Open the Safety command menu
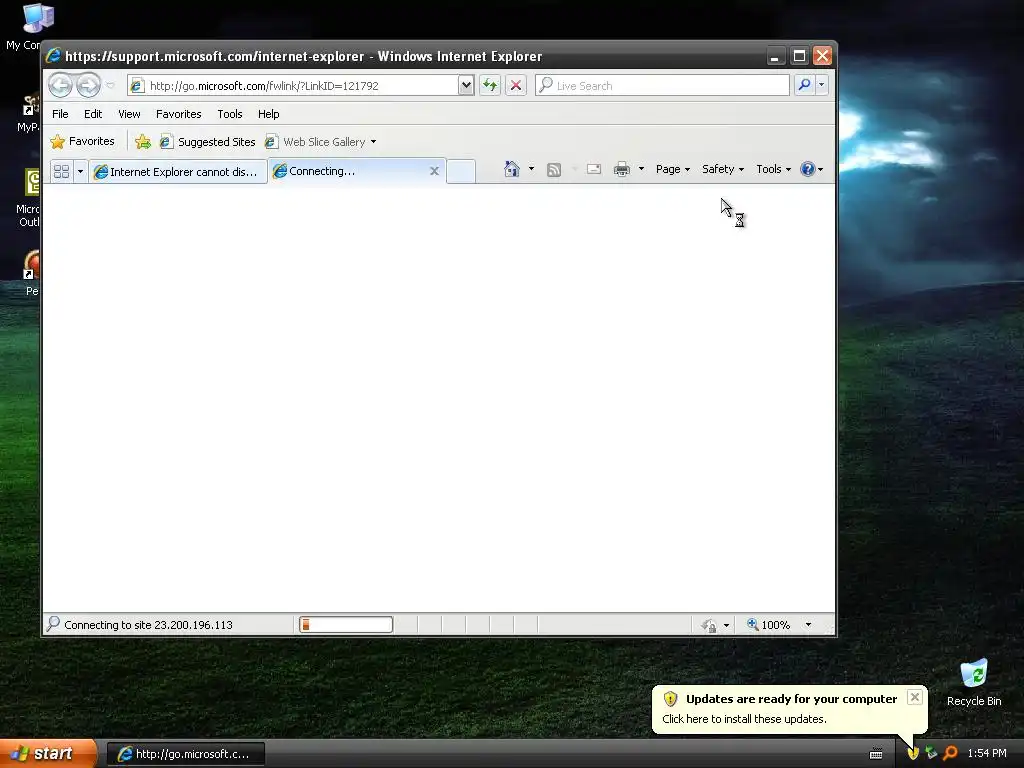1024x768 pixels. (723, 169)
